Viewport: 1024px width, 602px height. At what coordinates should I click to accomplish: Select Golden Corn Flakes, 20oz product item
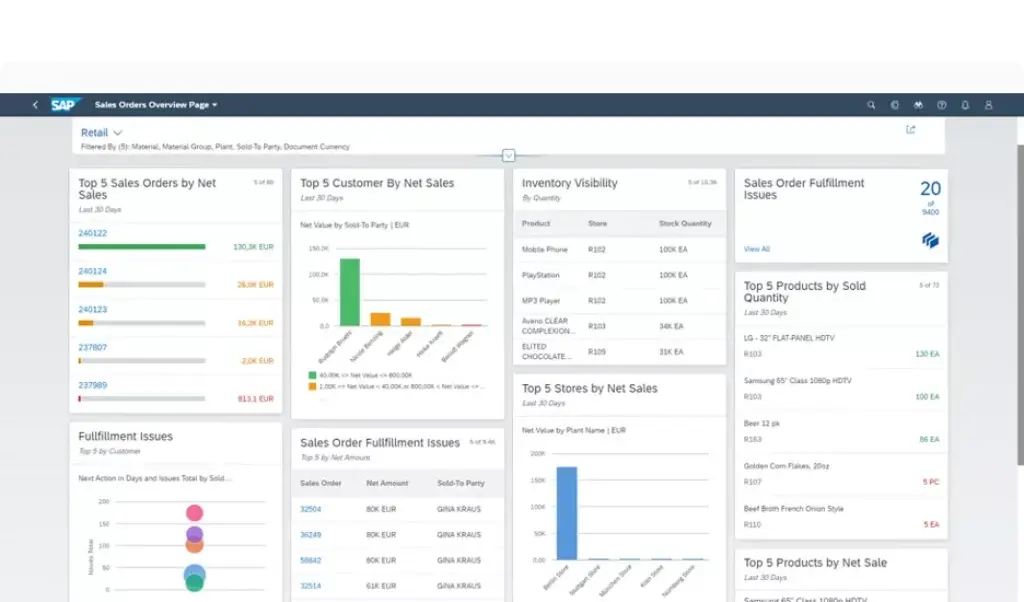point(841,473)
